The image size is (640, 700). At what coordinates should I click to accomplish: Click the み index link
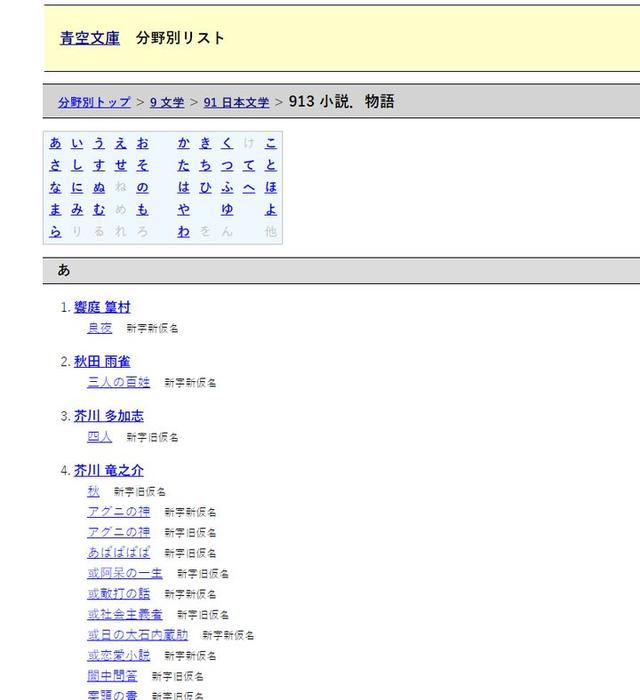click(77, 209)
